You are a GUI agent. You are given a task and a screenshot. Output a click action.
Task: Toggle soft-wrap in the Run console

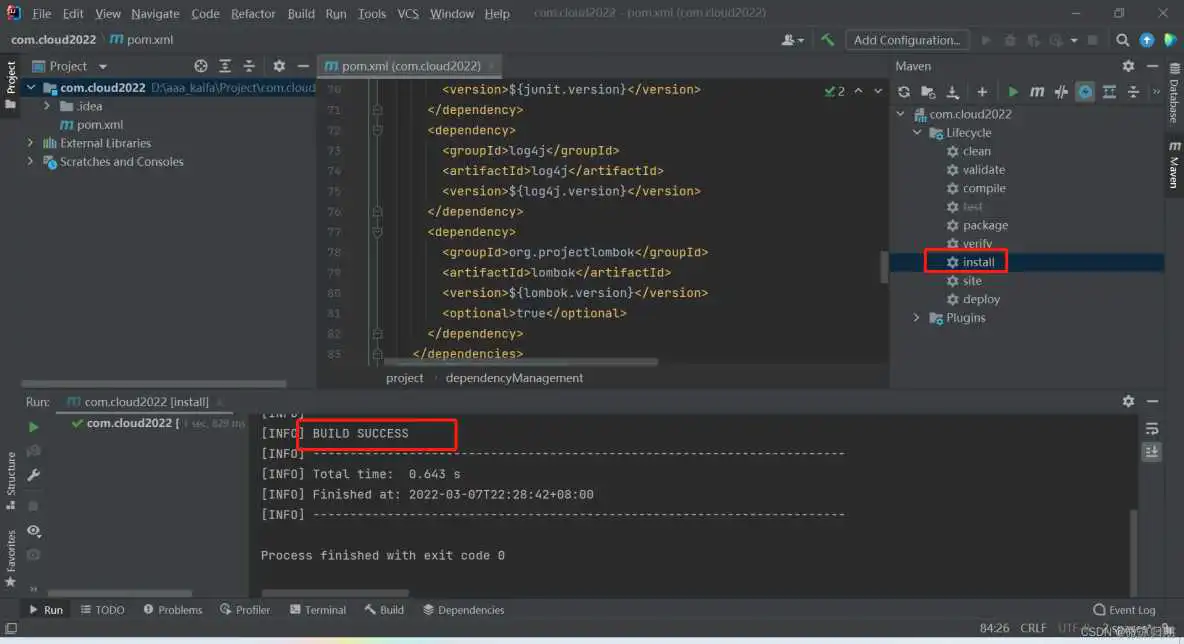(x=1152, y=429)
